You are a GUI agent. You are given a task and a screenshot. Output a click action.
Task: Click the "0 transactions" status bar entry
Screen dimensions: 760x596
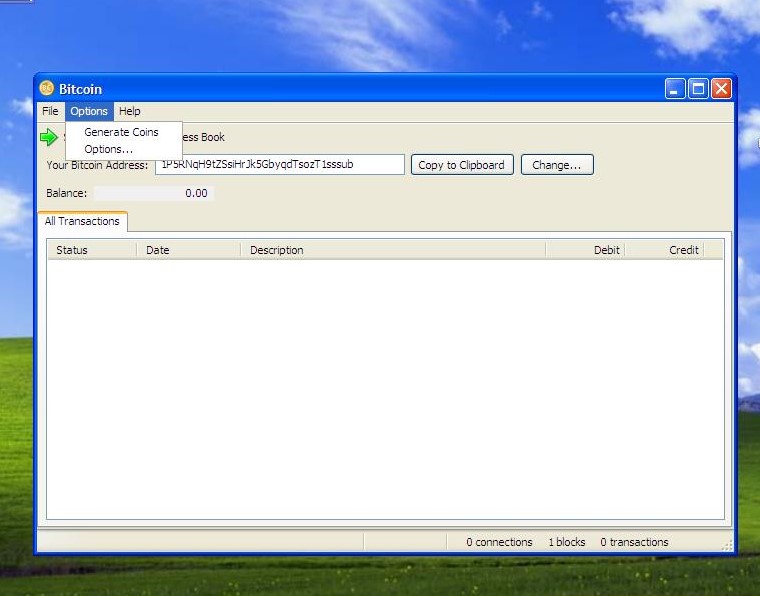tap(634, 542)
